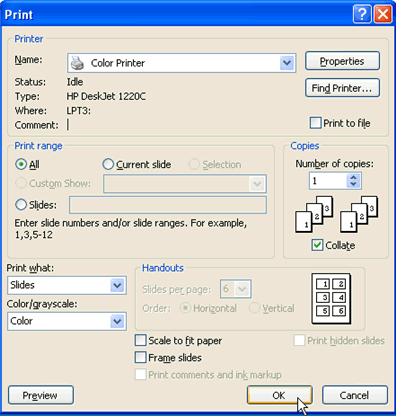Confirm printing with OK

pyautogui.click(x=279, y=395)
